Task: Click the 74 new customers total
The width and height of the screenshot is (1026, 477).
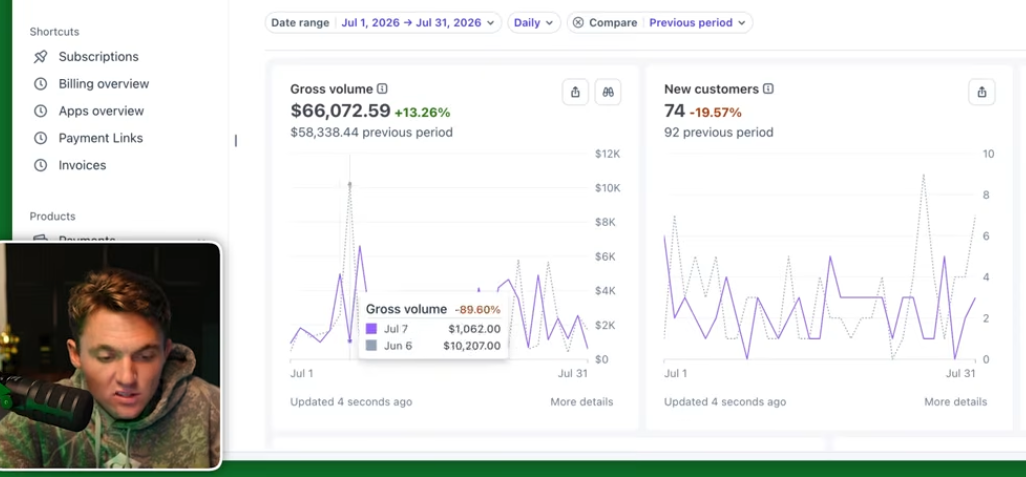Action: click(674, 111)
